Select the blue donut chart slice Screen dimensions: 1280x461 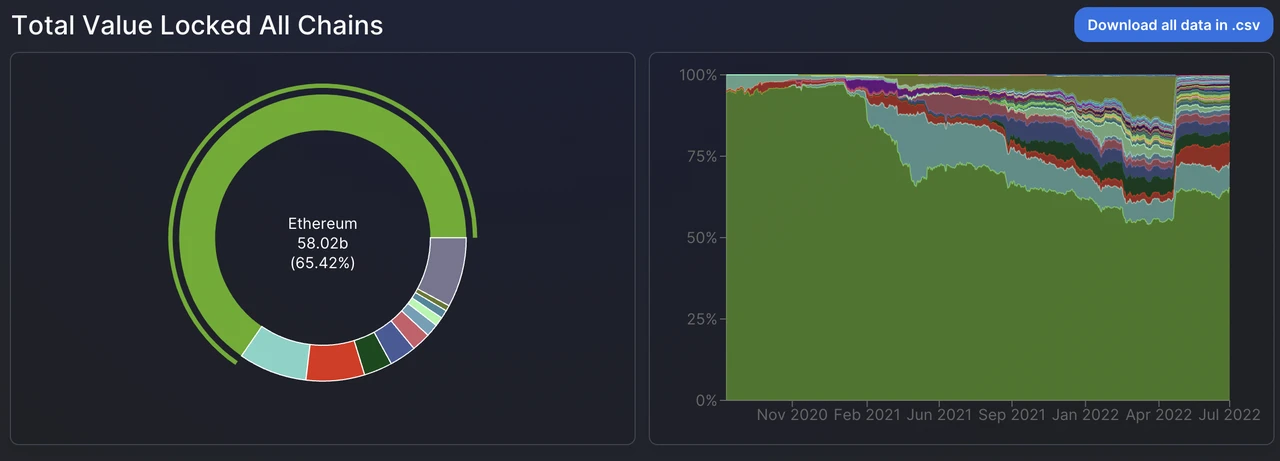394,342
